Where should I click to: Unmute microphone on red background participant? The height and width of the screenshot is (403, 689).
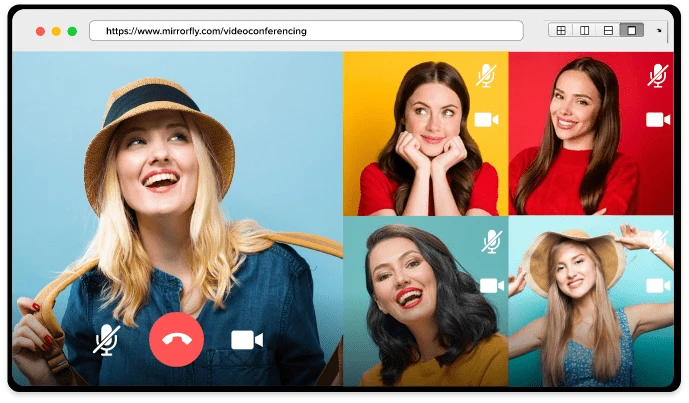click(658, 76)
